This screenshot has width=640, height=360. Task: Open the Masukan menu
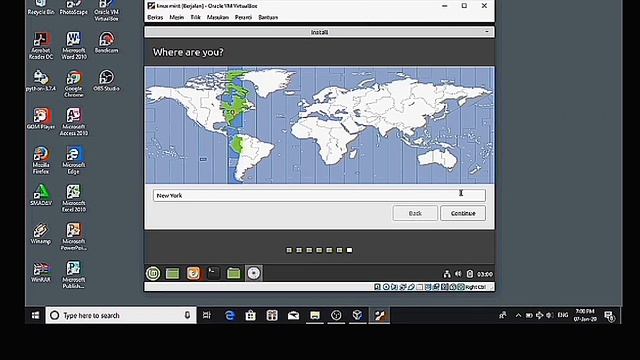218,18
